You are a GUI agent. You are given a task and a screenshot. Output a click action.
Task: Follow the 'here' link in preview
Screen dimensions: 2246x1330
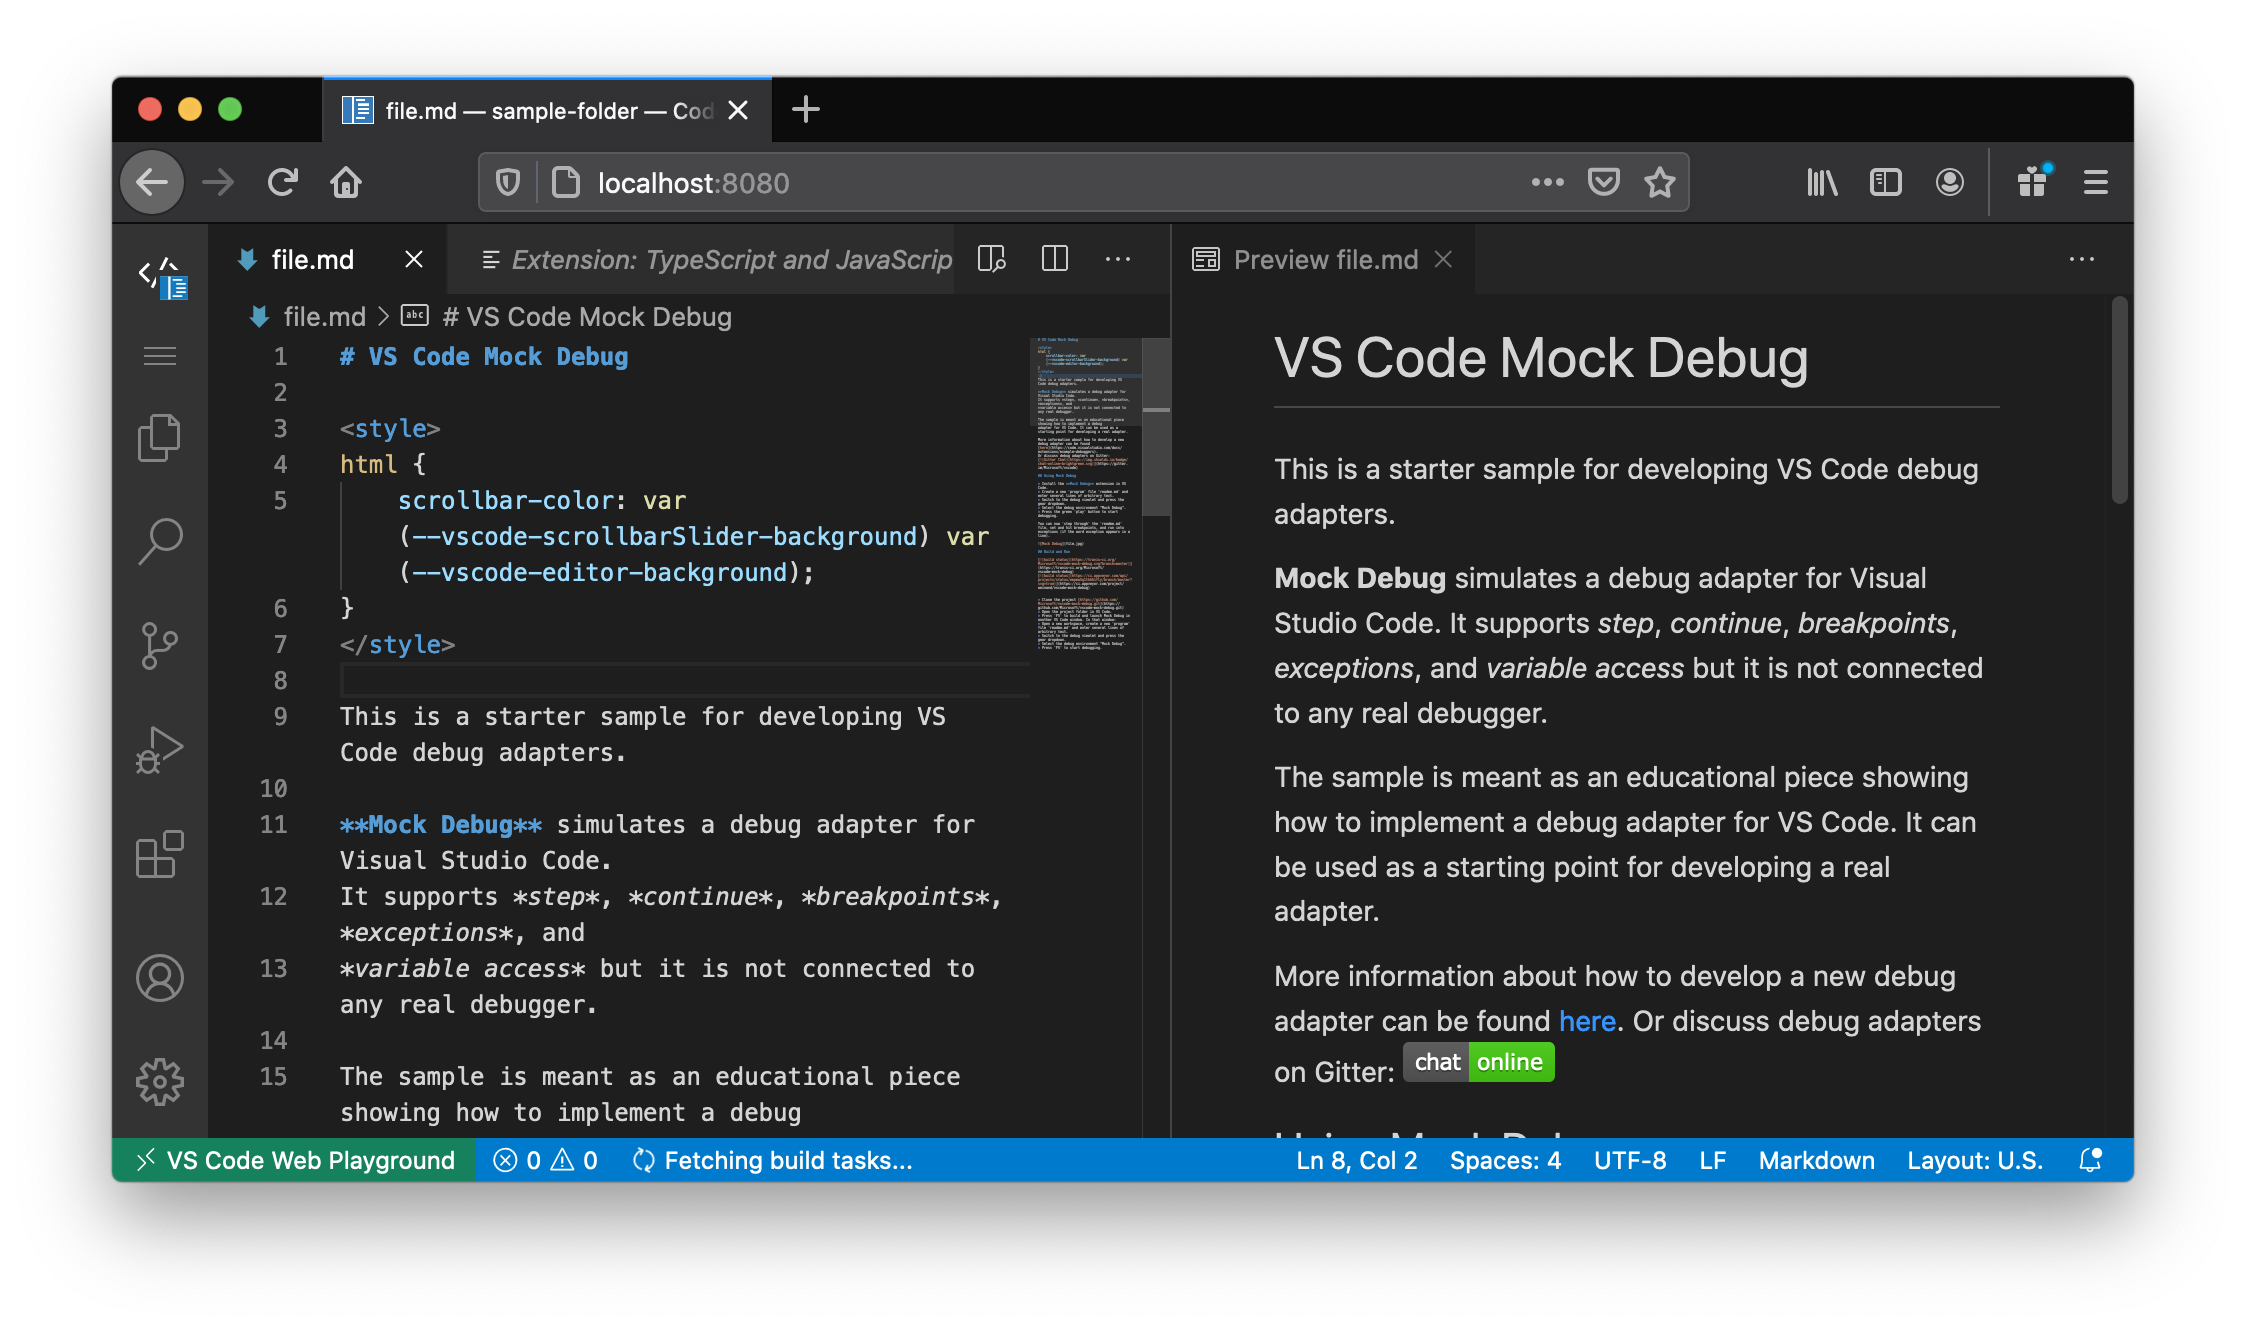tap(1587, 1021)
